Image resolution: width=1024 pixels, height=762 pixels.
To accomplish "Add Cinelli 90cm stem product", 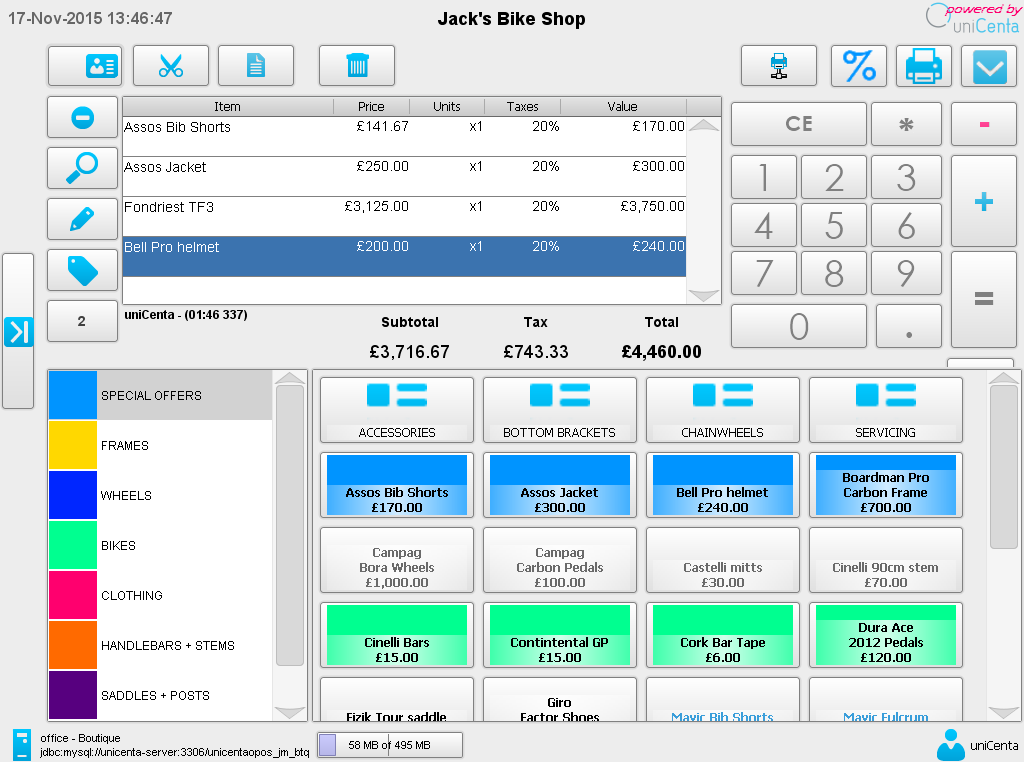I will [x=886, y=560].
